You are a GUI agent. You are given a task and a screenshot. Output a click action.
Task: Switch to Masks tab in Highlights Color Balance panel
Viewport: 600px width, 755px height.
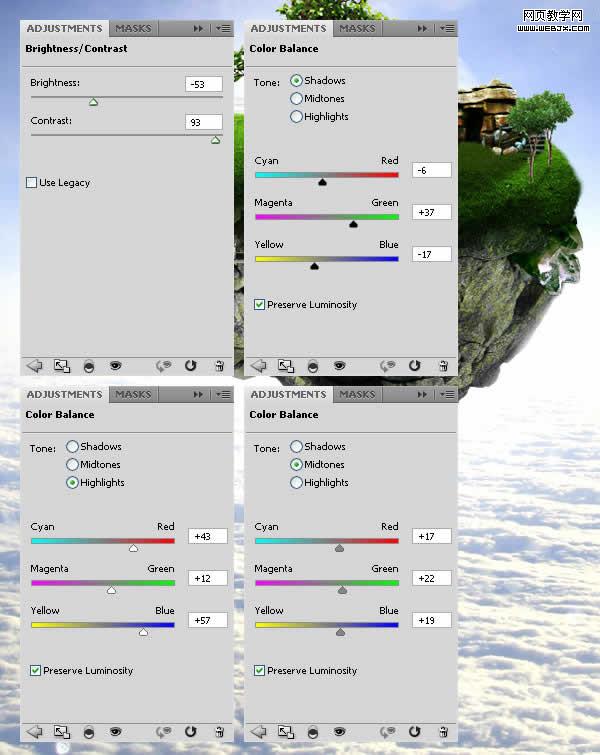133,394
